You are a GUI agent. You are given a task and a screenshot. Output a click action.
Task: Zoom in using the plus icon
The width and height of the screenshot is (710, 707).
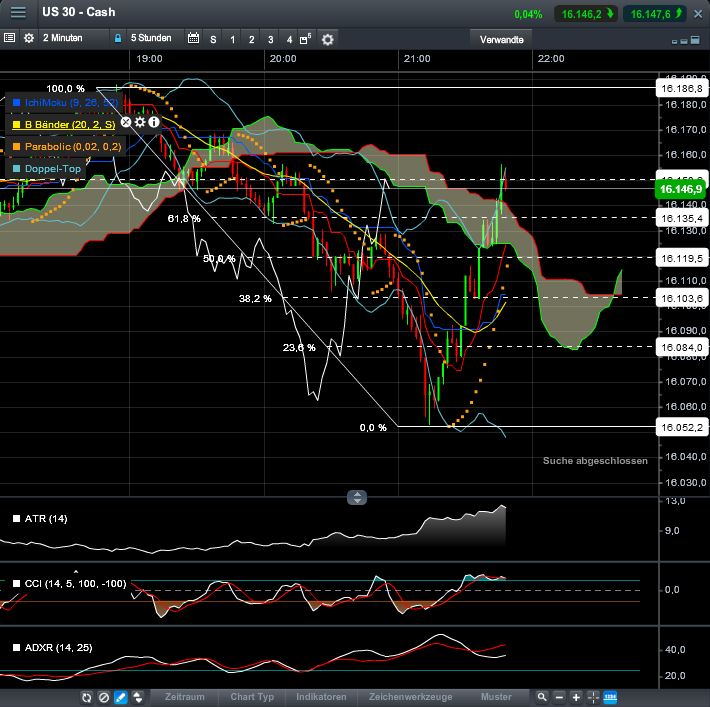[x=576, y=697]
